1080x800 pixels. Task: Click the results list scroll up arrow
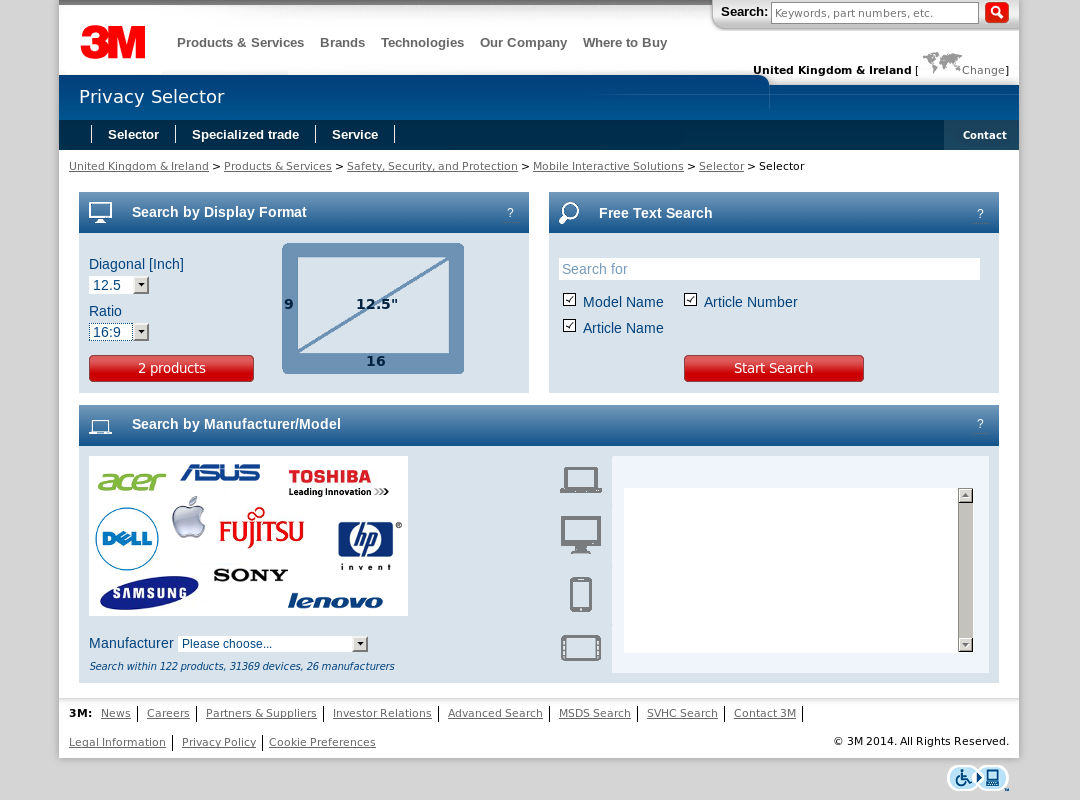[x=966, y=495]
